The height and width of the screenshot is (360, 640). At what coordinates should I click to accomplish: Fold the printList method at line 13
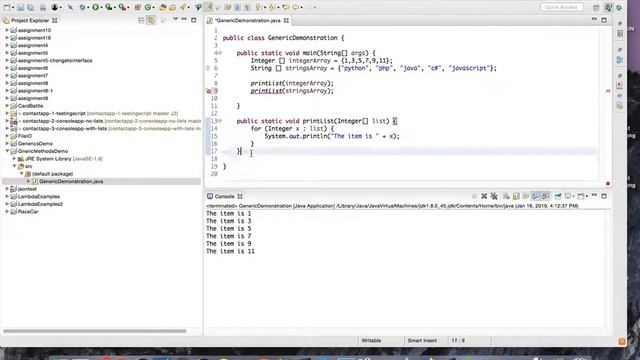[220, 121]
